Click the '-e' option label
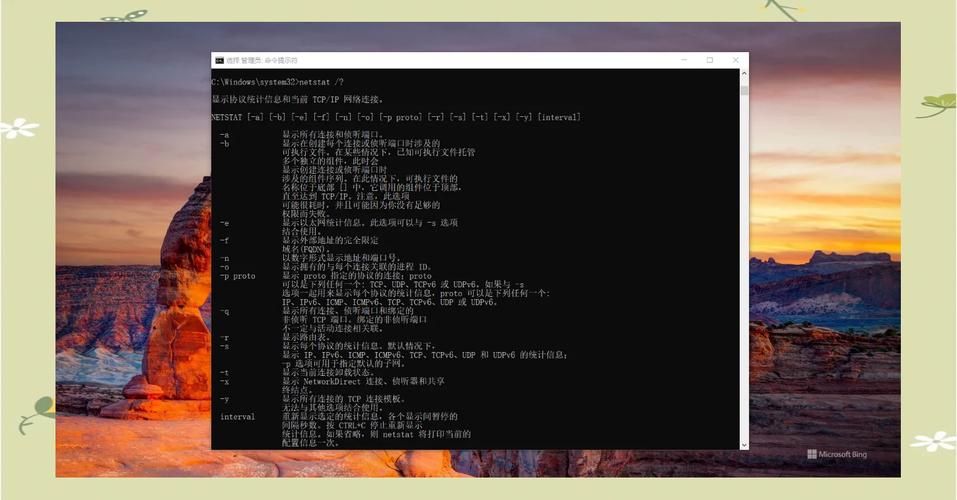 pos(225,223)
